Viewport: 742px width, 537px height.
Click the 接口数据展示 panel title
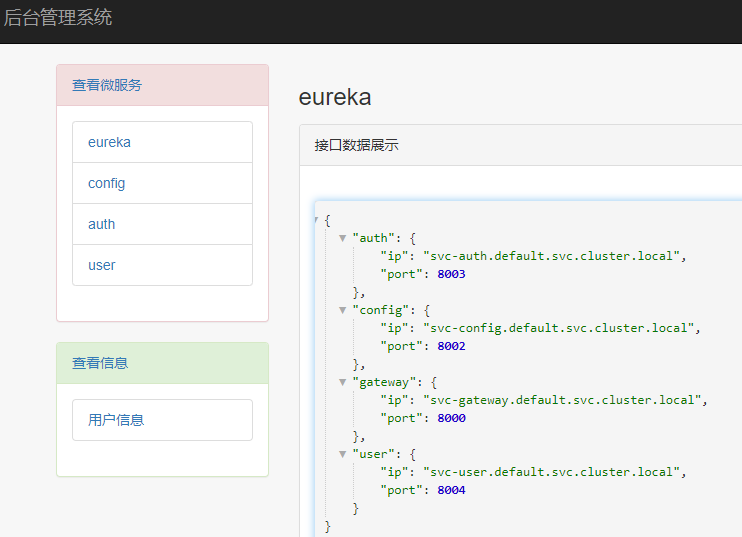(356, 145)
